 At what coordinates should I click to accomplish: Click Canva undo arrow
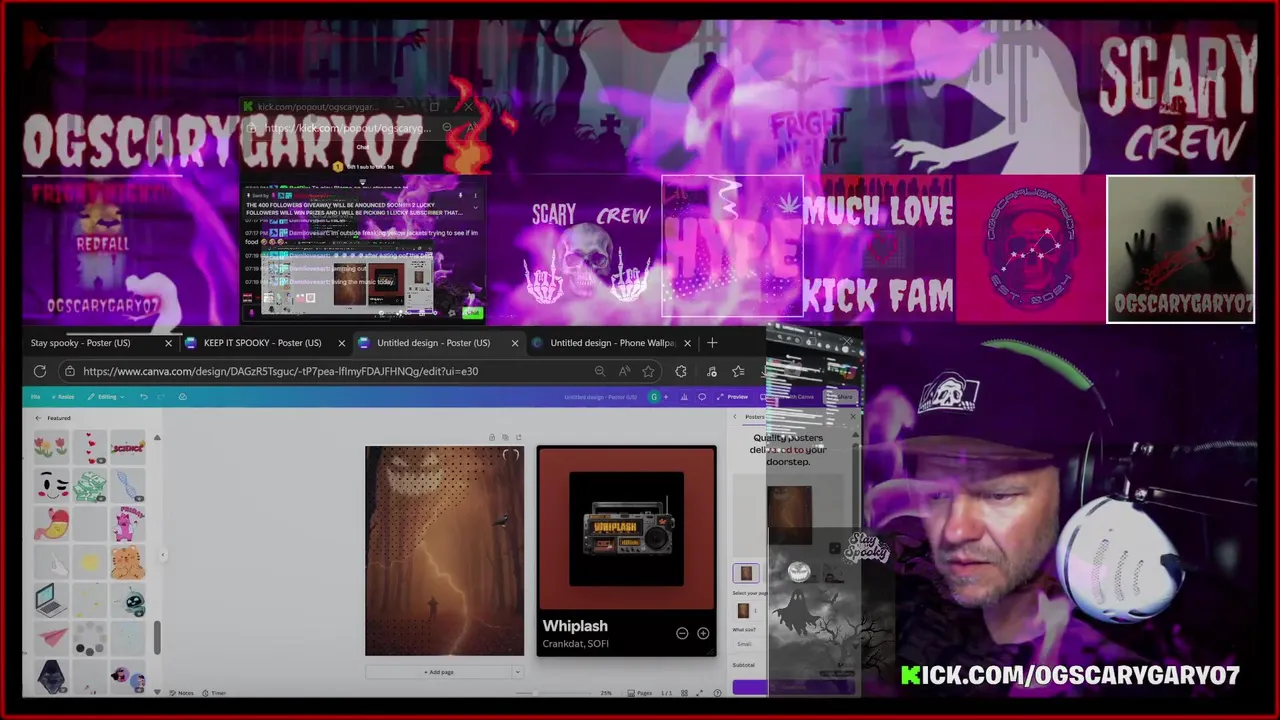point(143,397)
